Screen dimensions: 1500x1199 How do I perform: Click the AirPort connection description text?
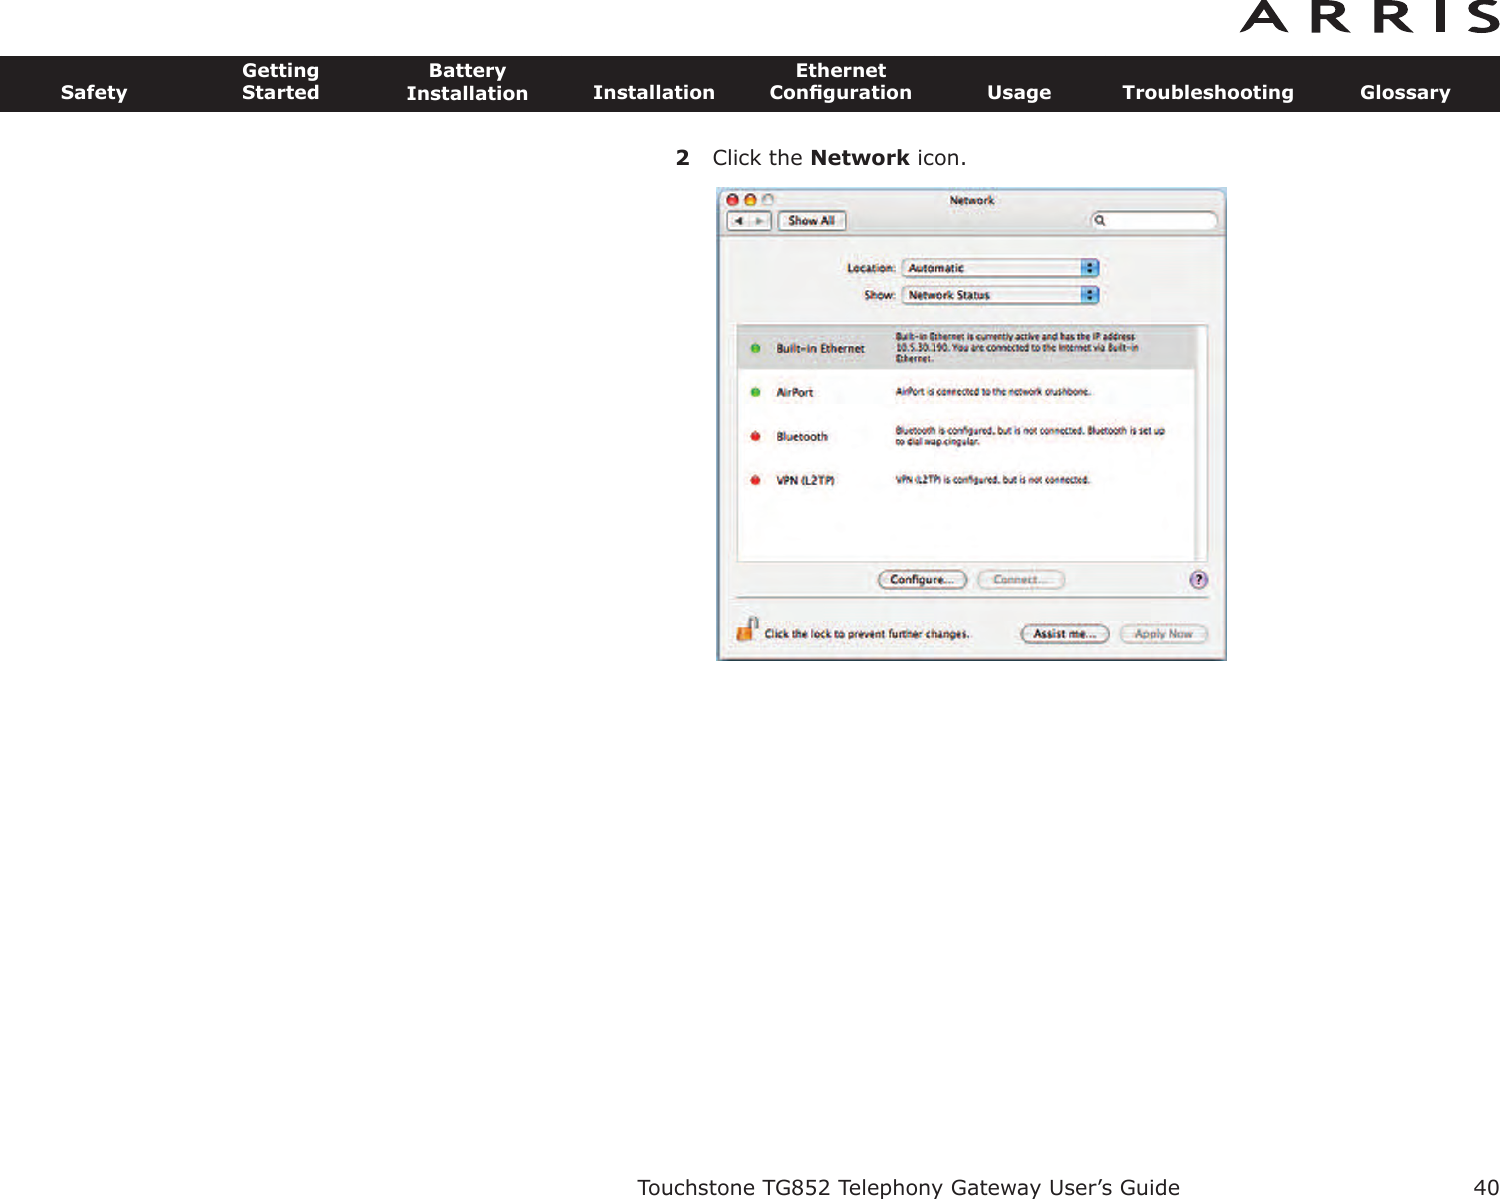[993, 392]
